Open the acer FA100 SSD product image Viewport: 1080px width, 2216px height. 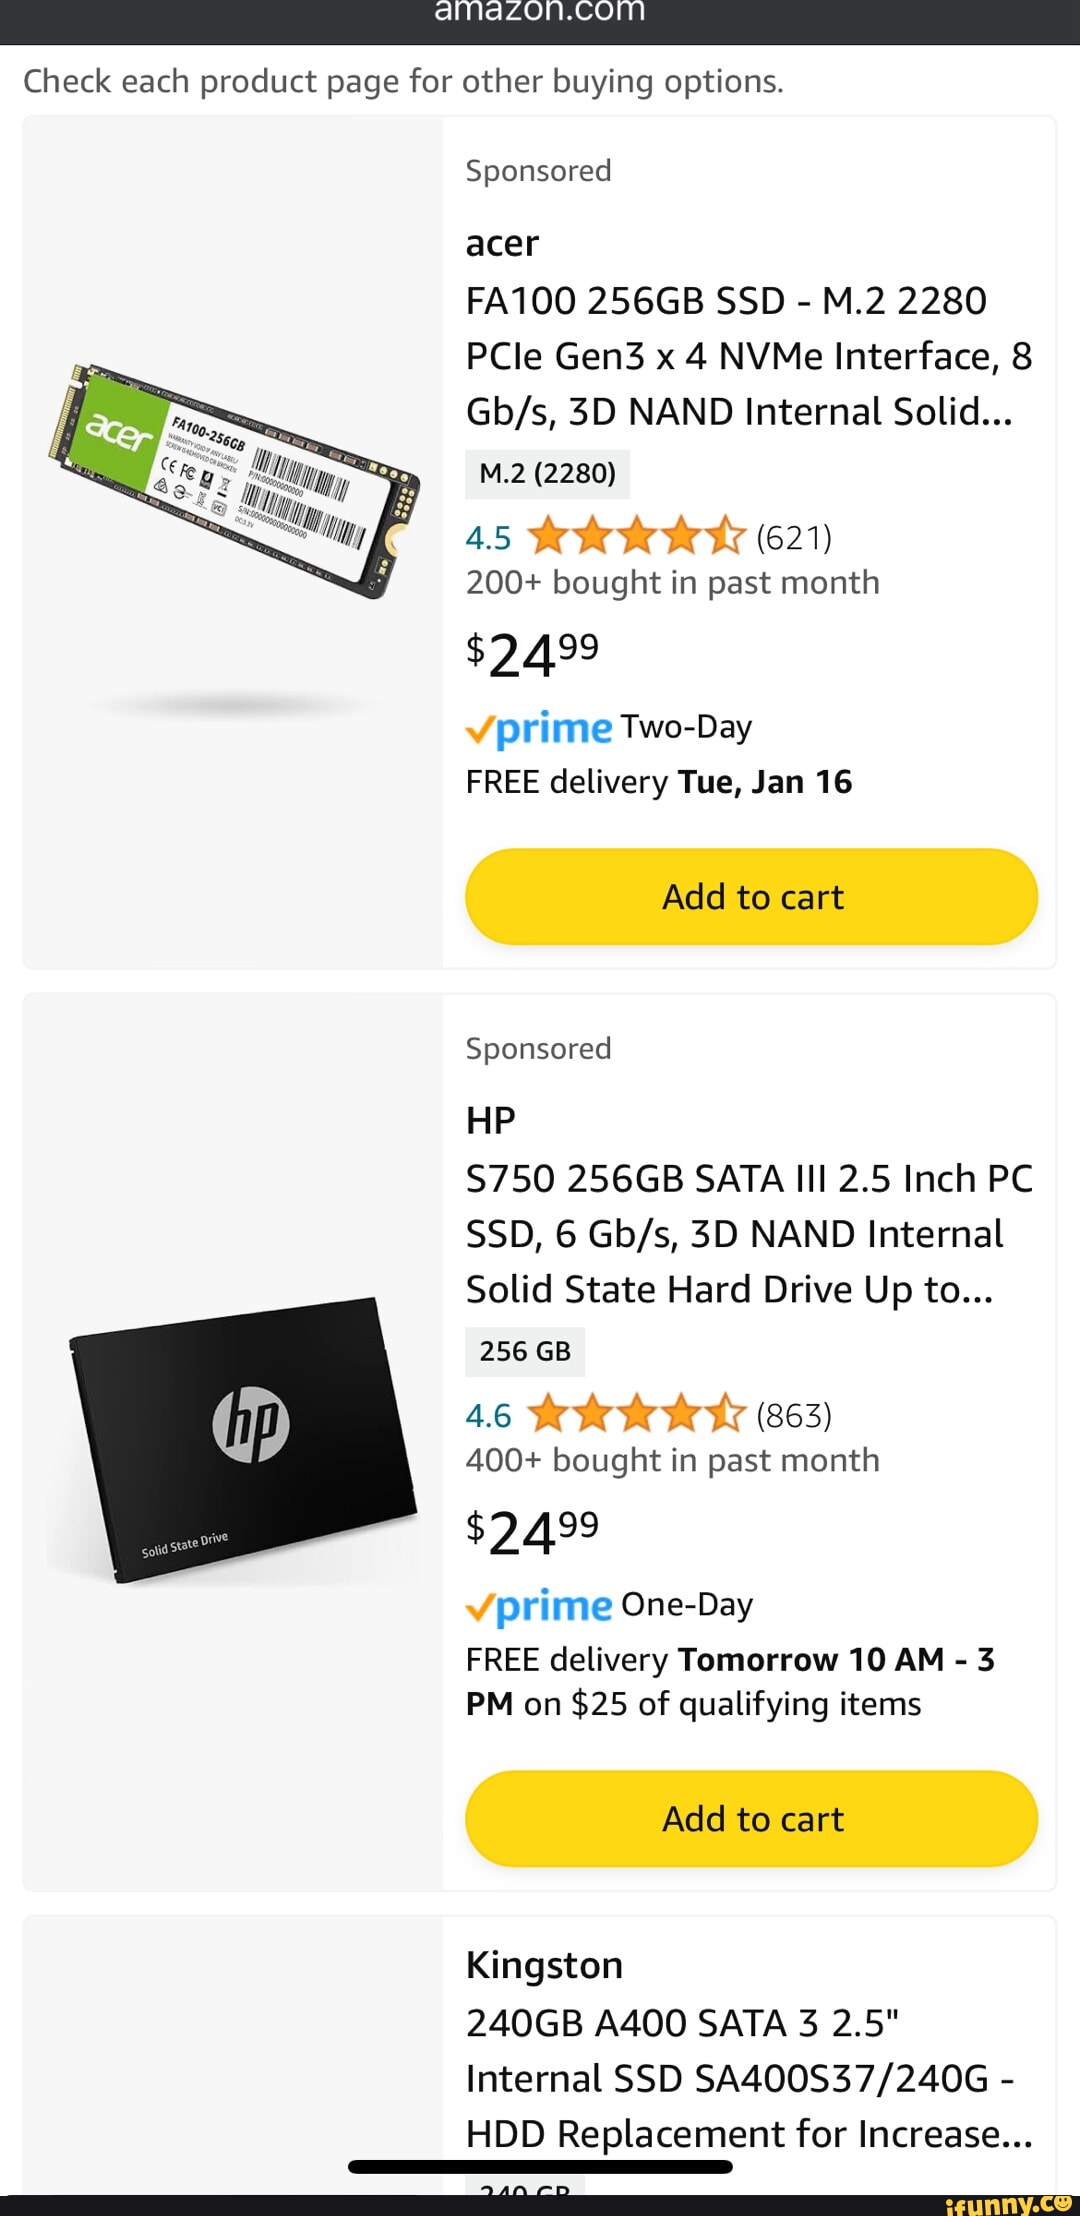tap(235, 481)
